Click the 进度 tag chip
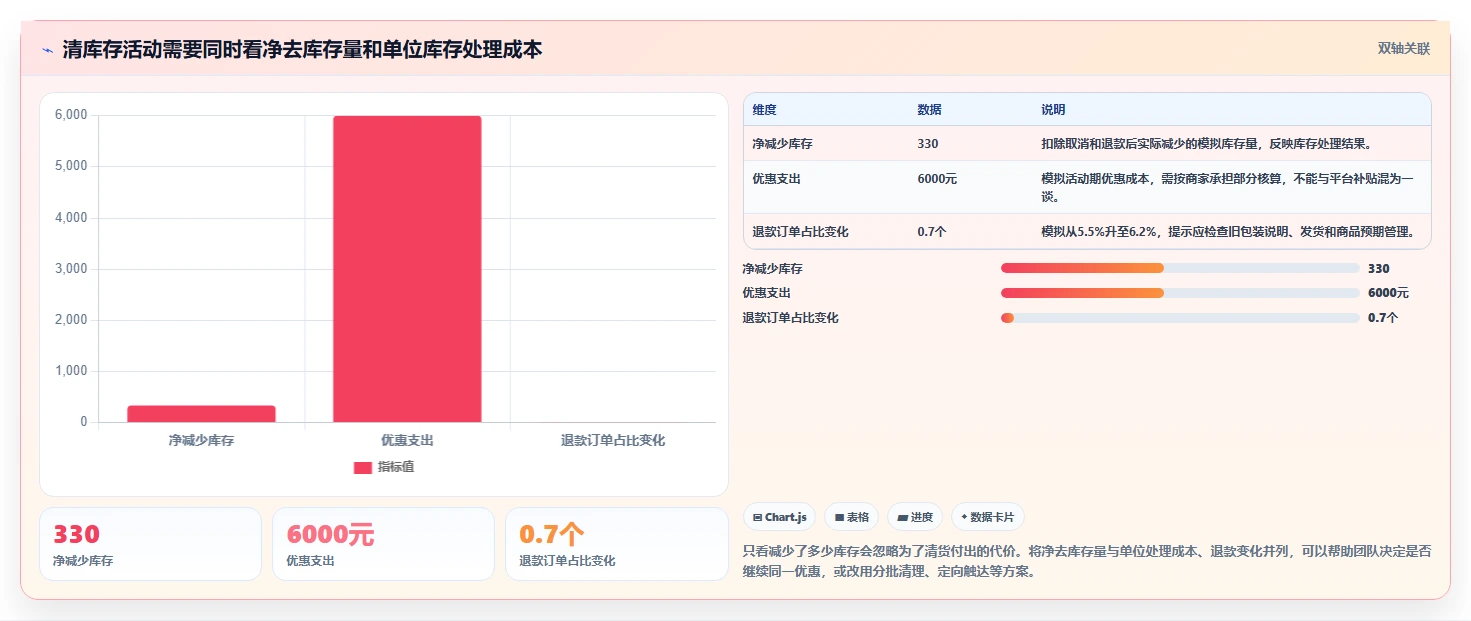Viewport: 1471px width, 621px height. (x=915, y=517)
